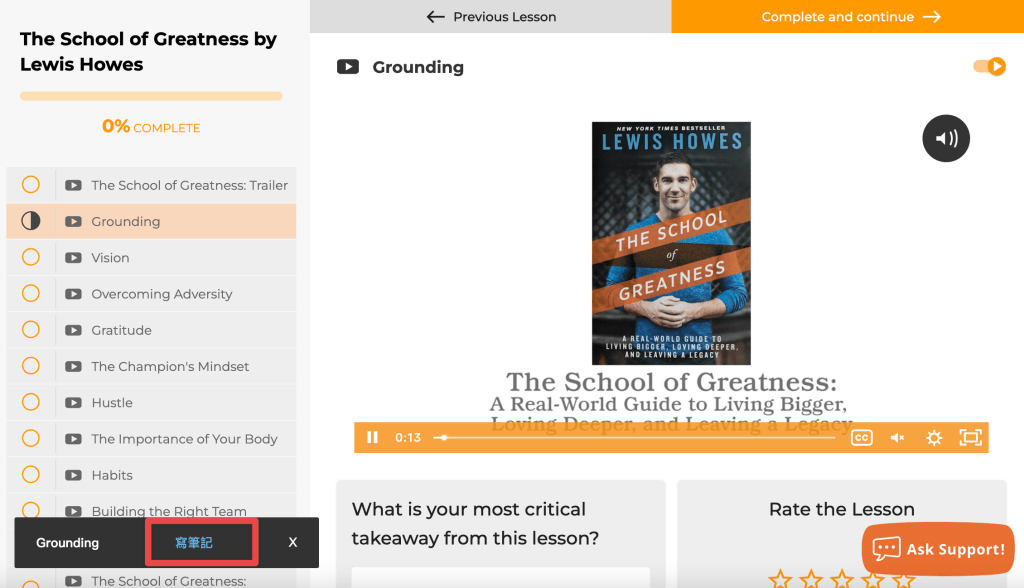1024x588 pixels.
Task: Close the Grounding note popup
Action: [x=293, y=542]
